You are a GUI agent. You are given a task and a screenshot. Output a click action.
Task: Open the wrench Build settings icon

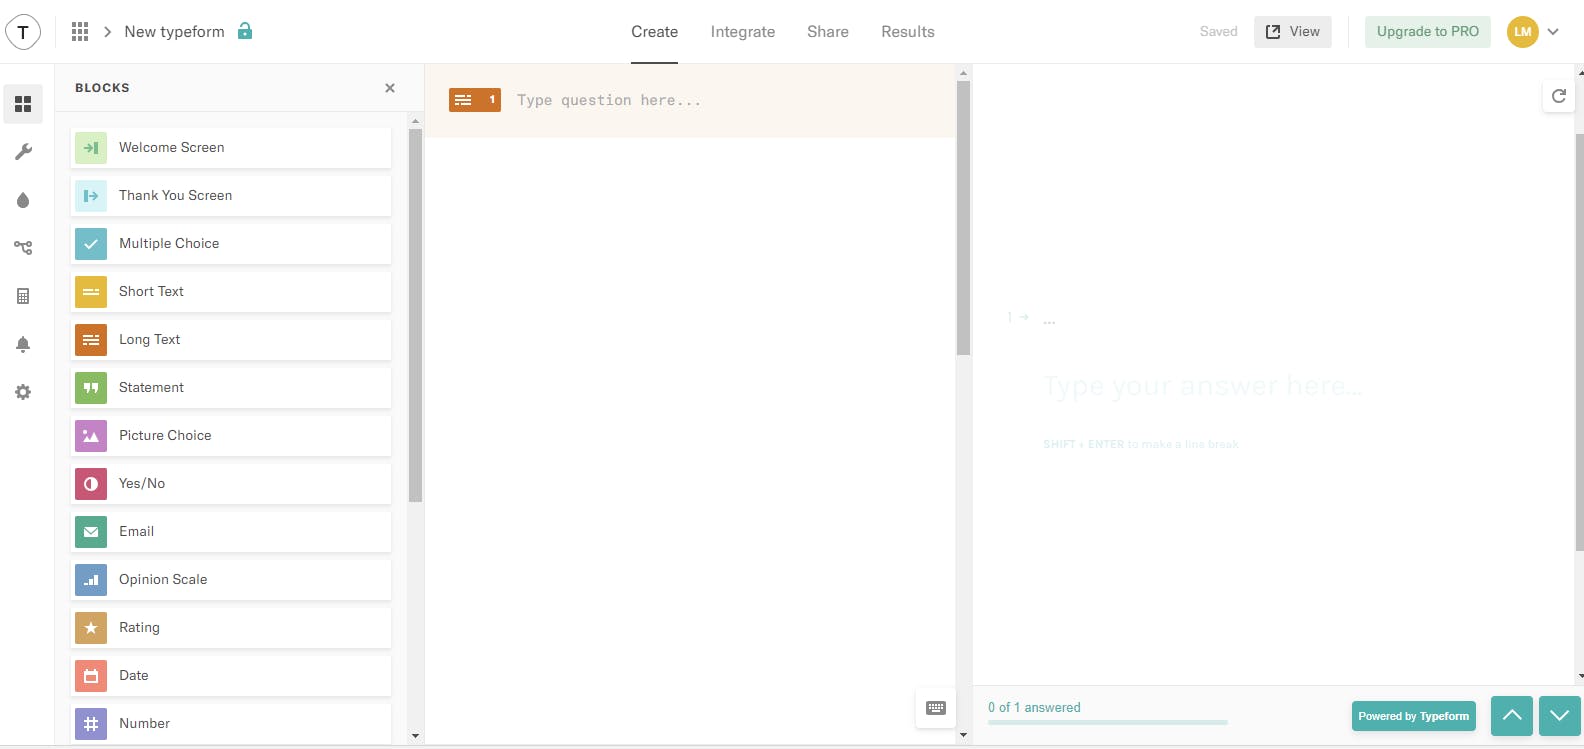coord(23,152)
